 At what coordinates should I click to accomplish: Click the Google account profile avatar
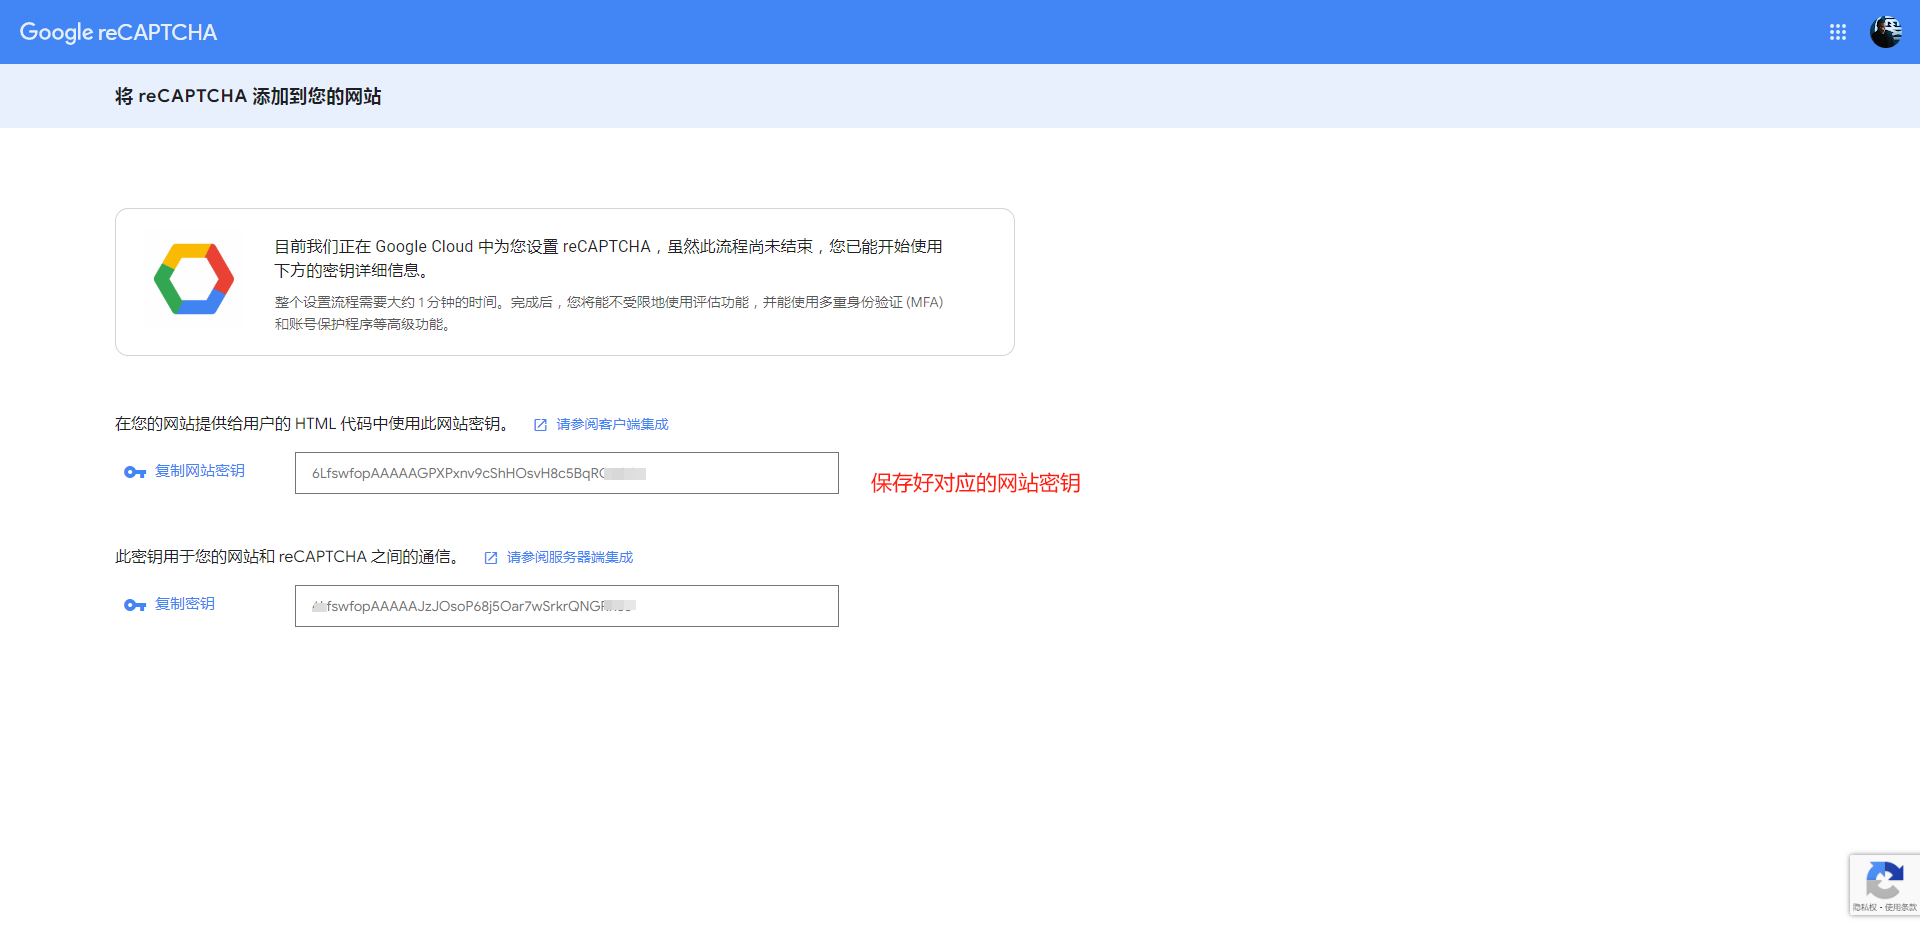pyautogui.click(x=1887, y=32)
